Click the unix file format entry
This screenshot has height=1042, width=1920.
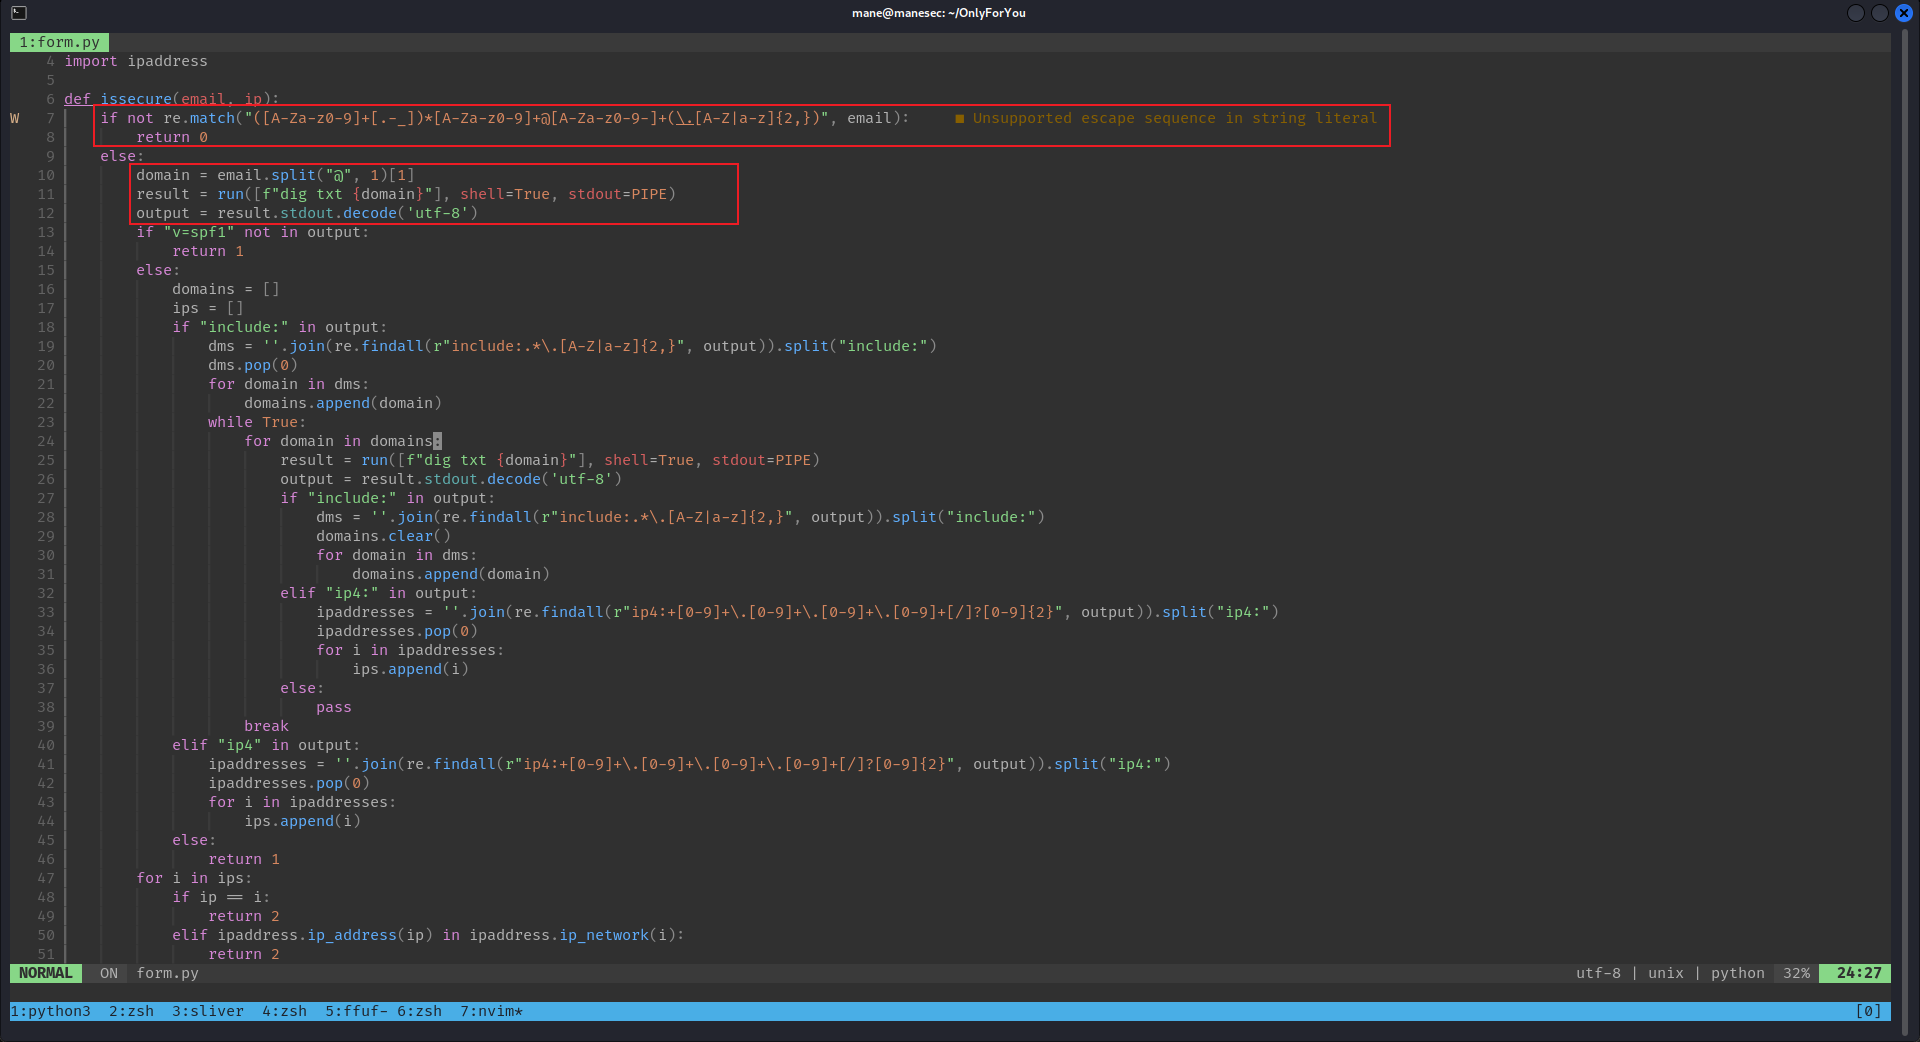tap(1666, 973)
